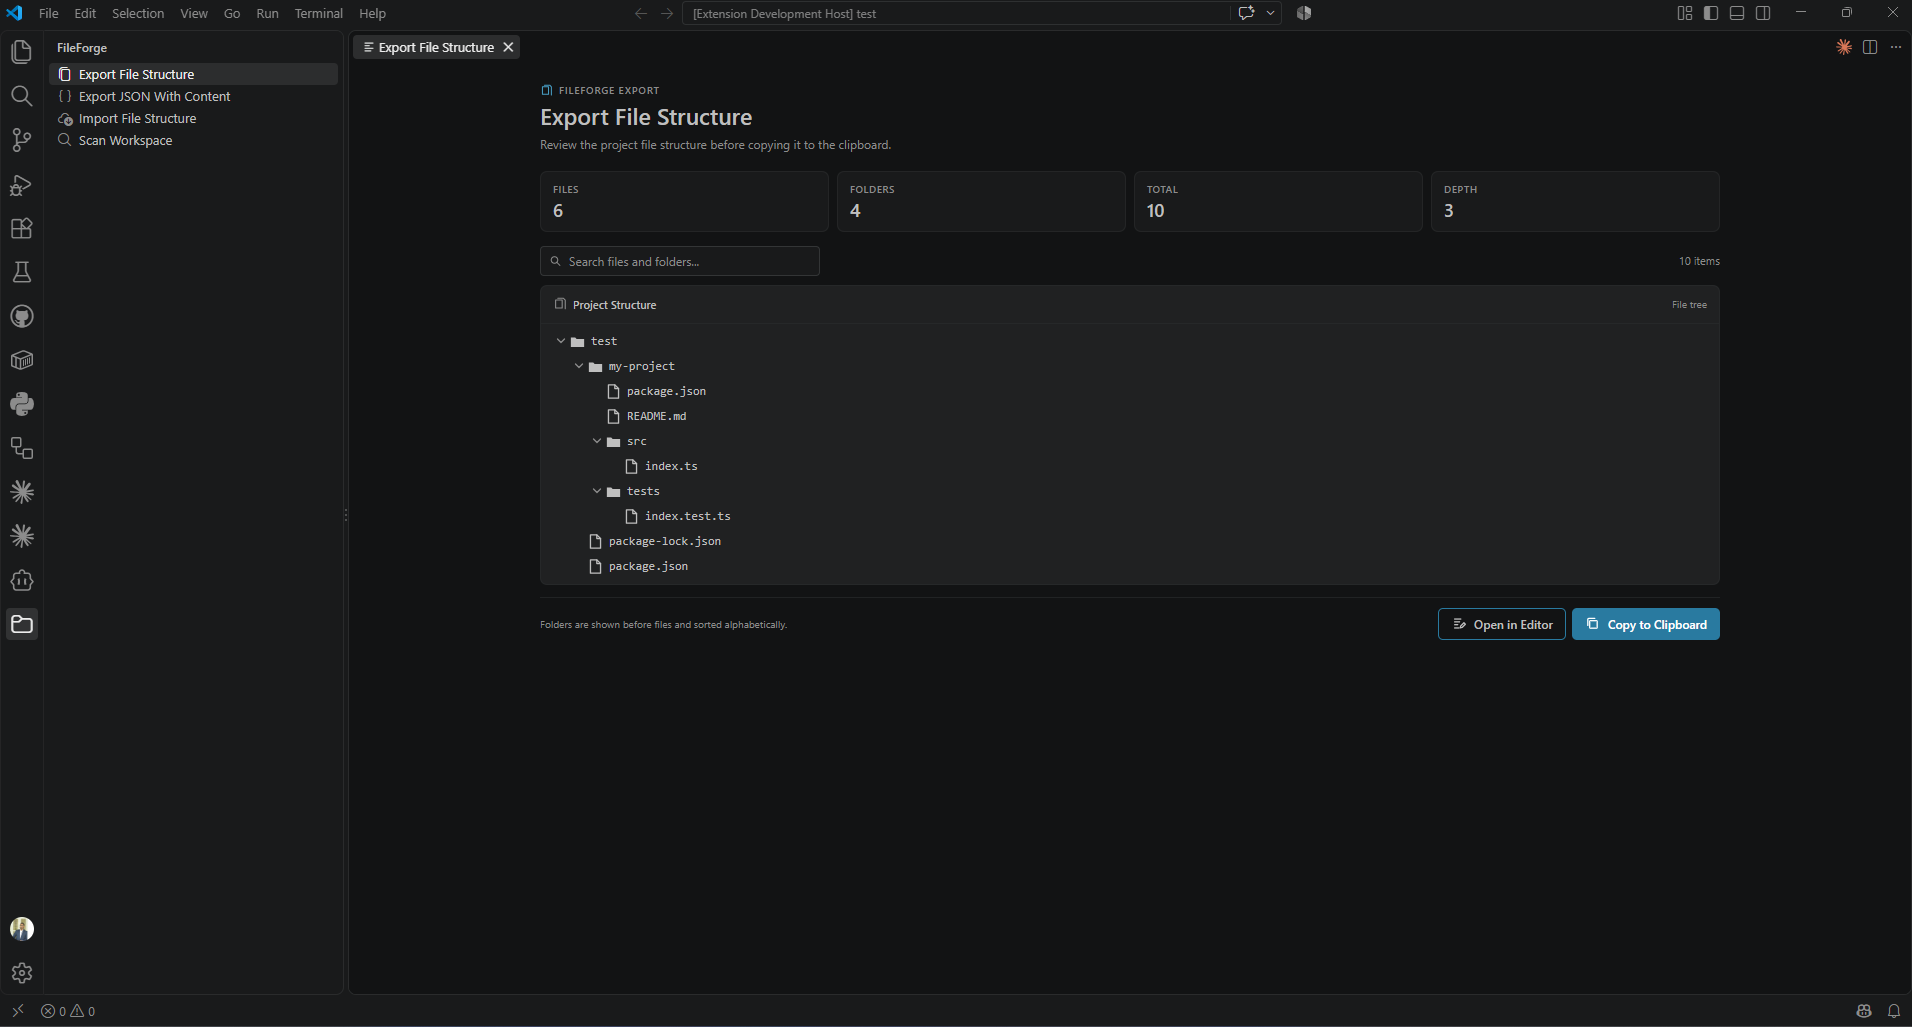Select Export JSON With Content command

193,96
